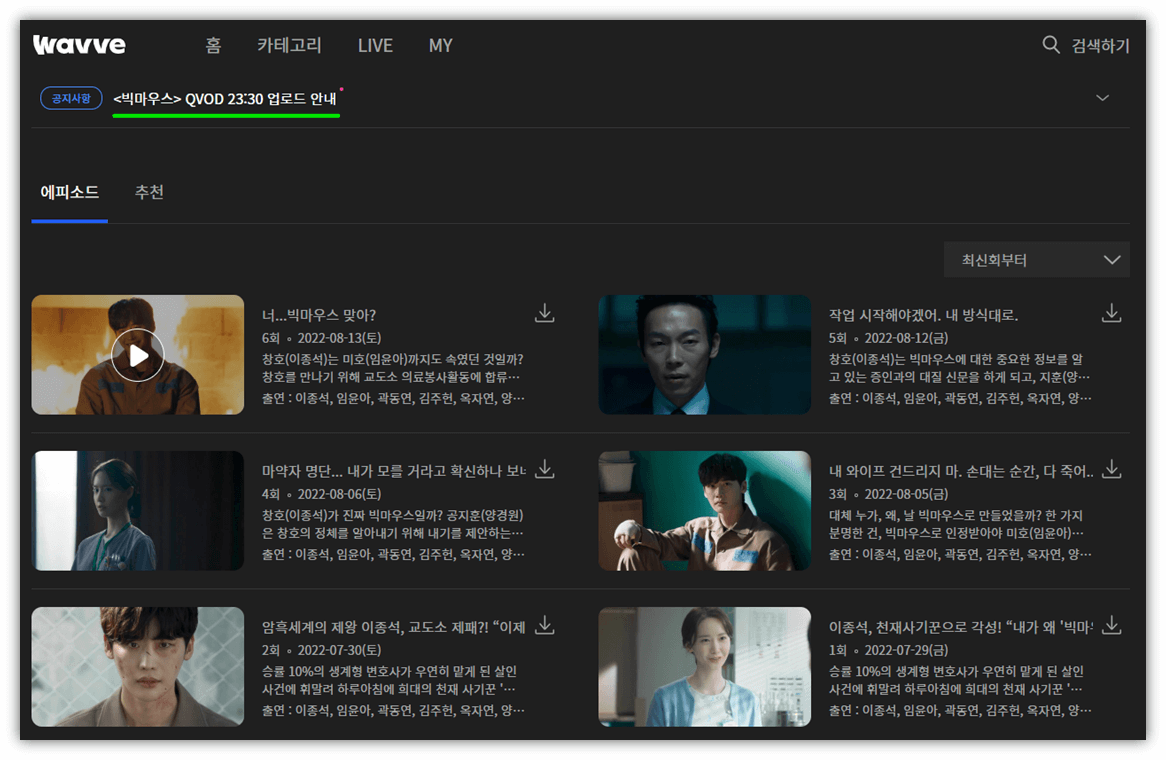
Task: Open MY page from the top navigation
Action: (x=440, y=45)
